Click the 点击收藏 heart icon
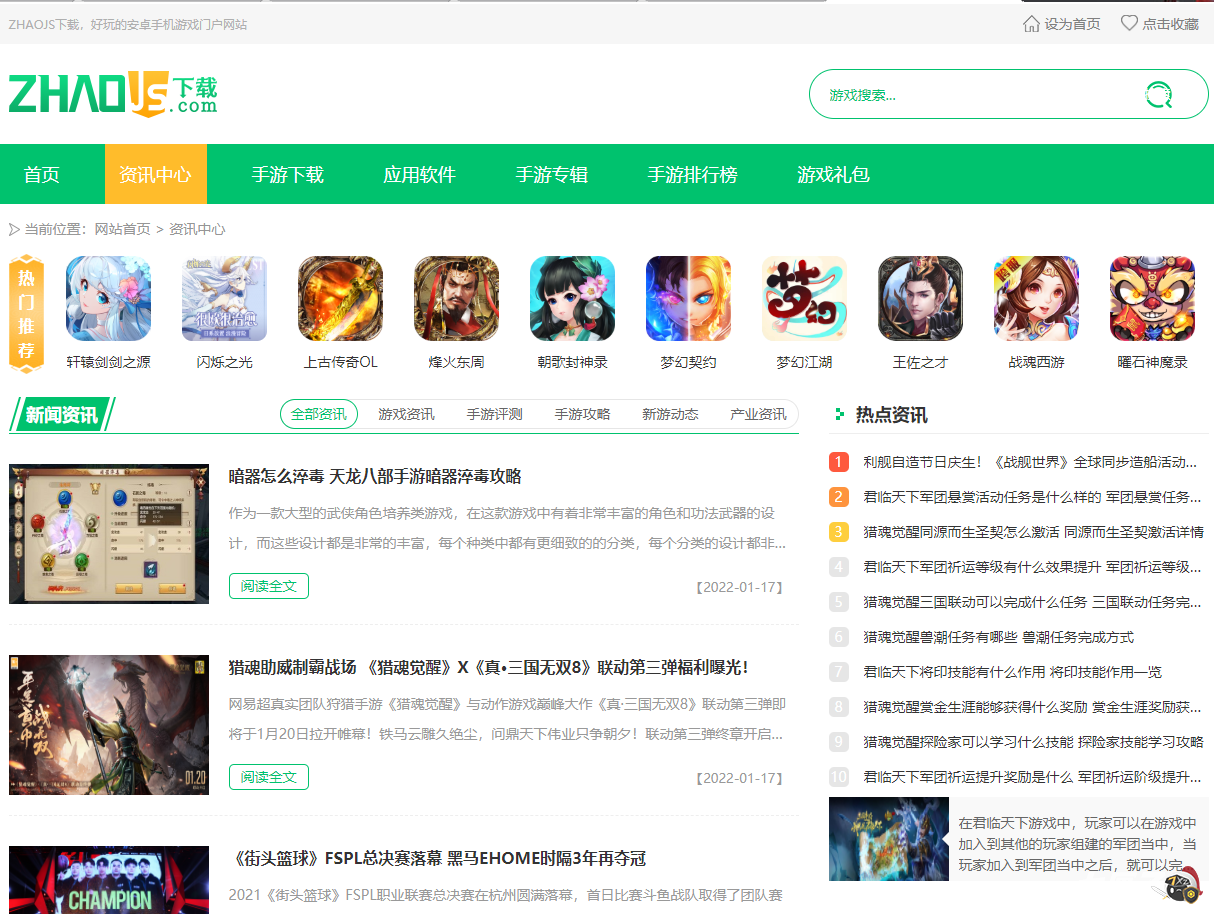The image size is (1214, 914). [x=1129, y=23]
